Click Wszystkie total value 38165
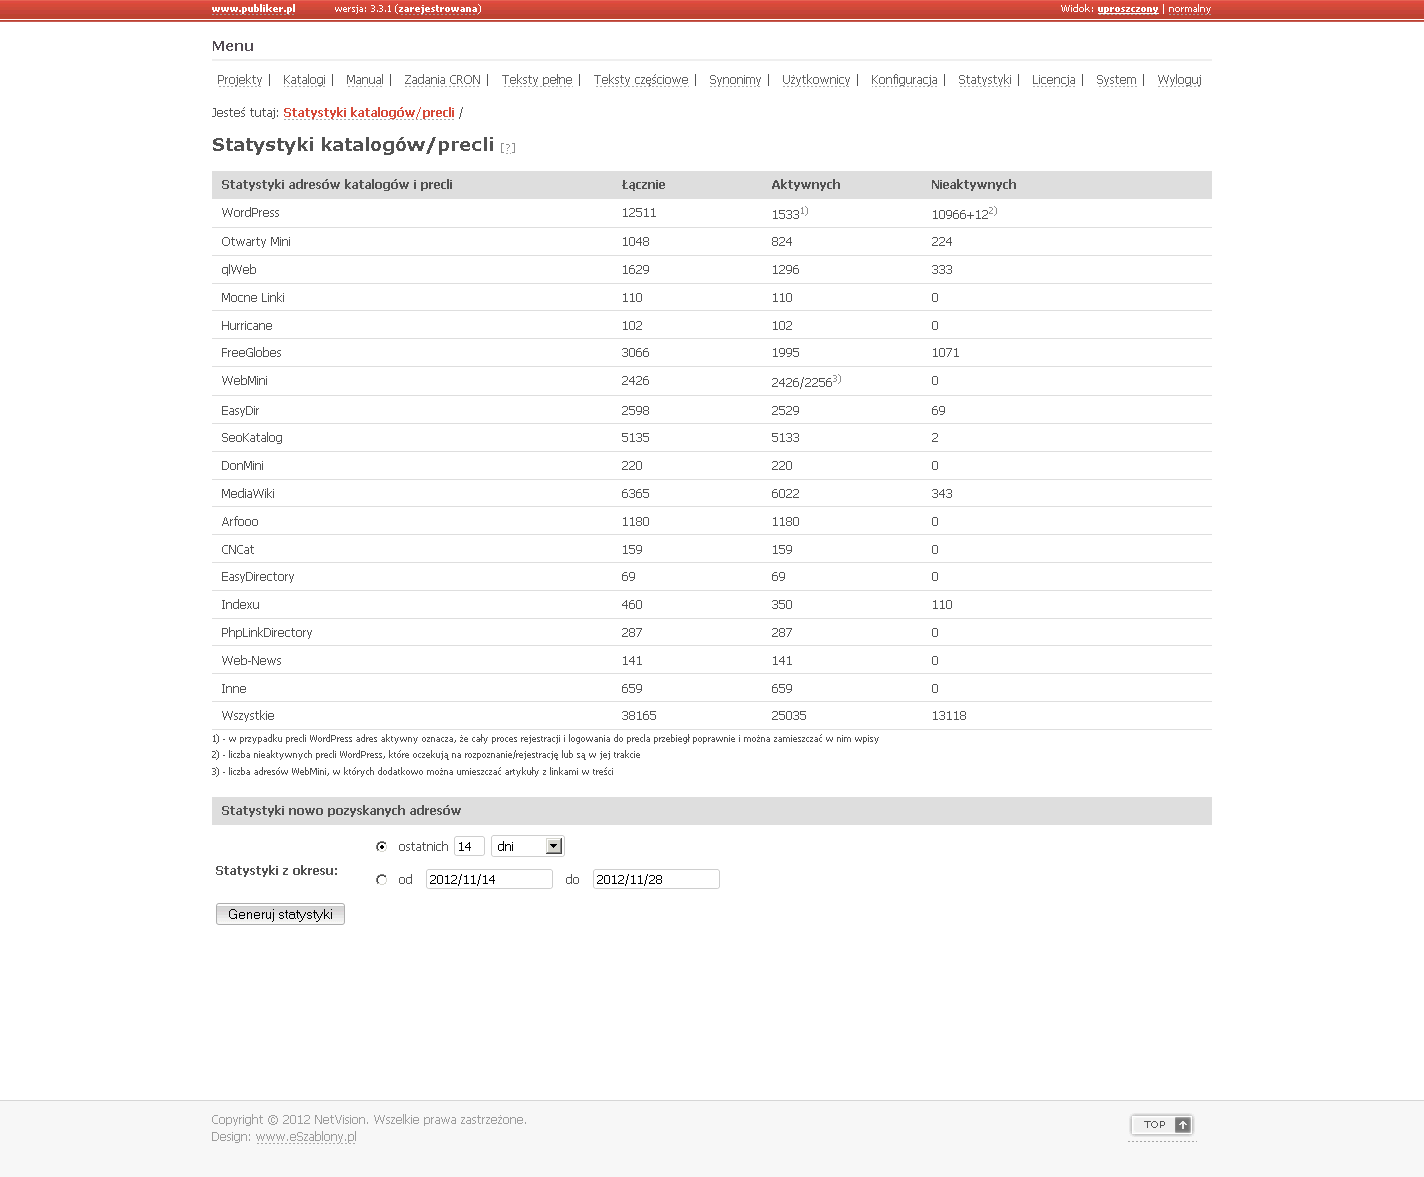The width and height of the screenshot is (1424, 1177). [x=639, y=716]
